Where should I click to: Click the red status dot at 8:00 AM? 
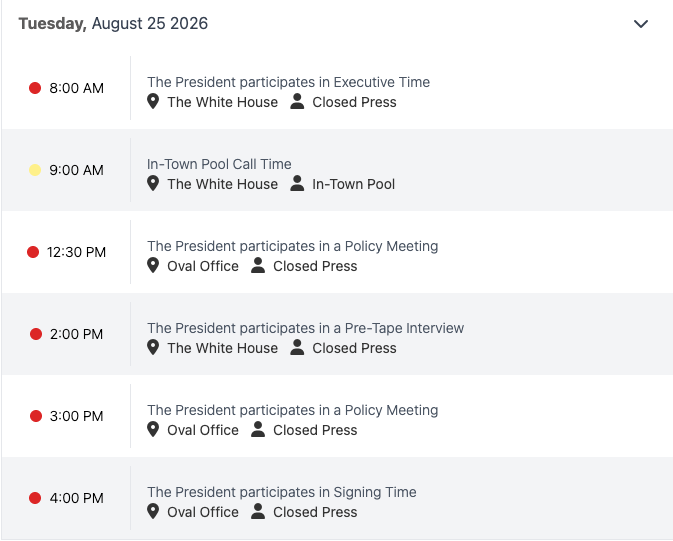[35, 88]
